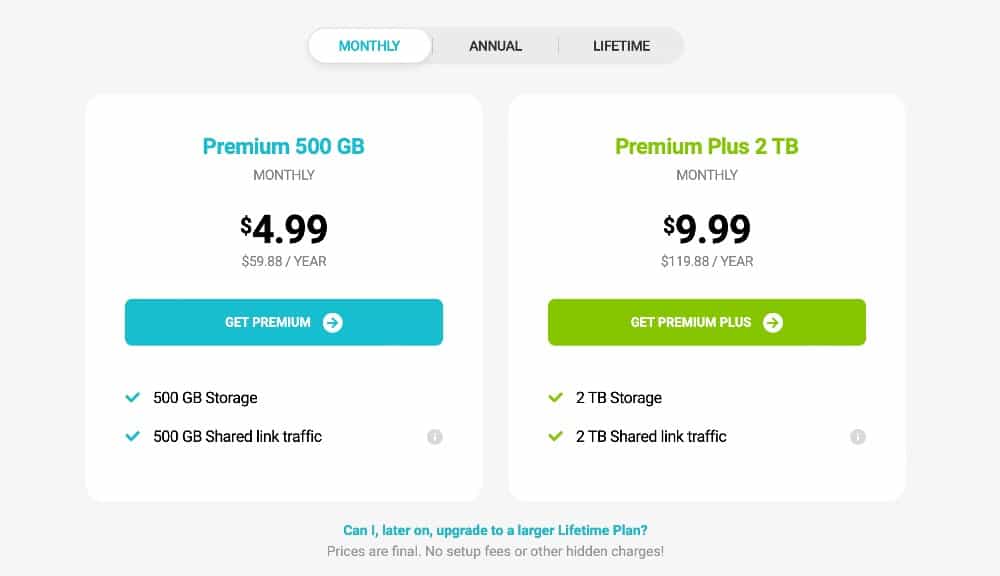This screenshot has height=576, width=1000.
Task: Show info for 2 TB Shared link traffic
Action: coord(858,437)
